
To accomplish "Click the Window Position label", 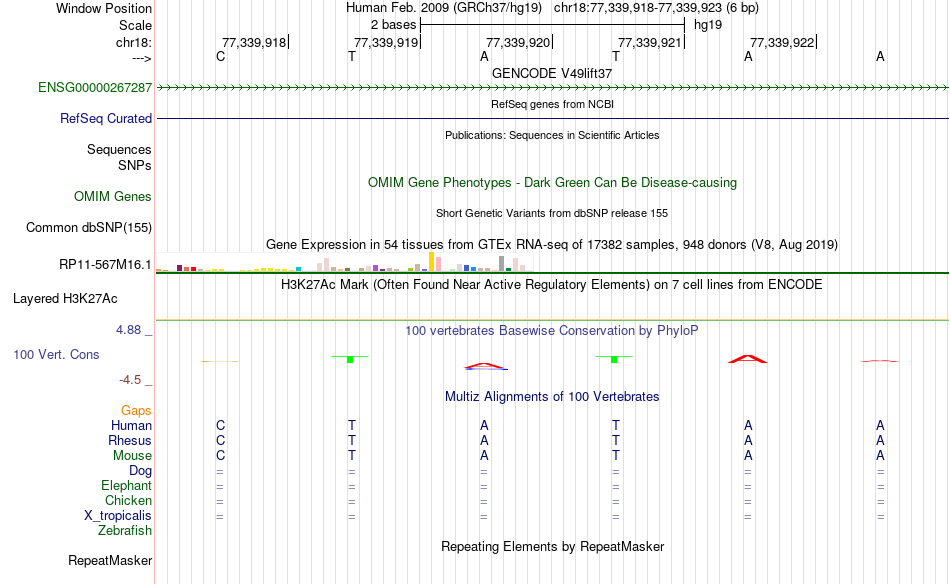I will pyautogui.click(x=104, y=8).
